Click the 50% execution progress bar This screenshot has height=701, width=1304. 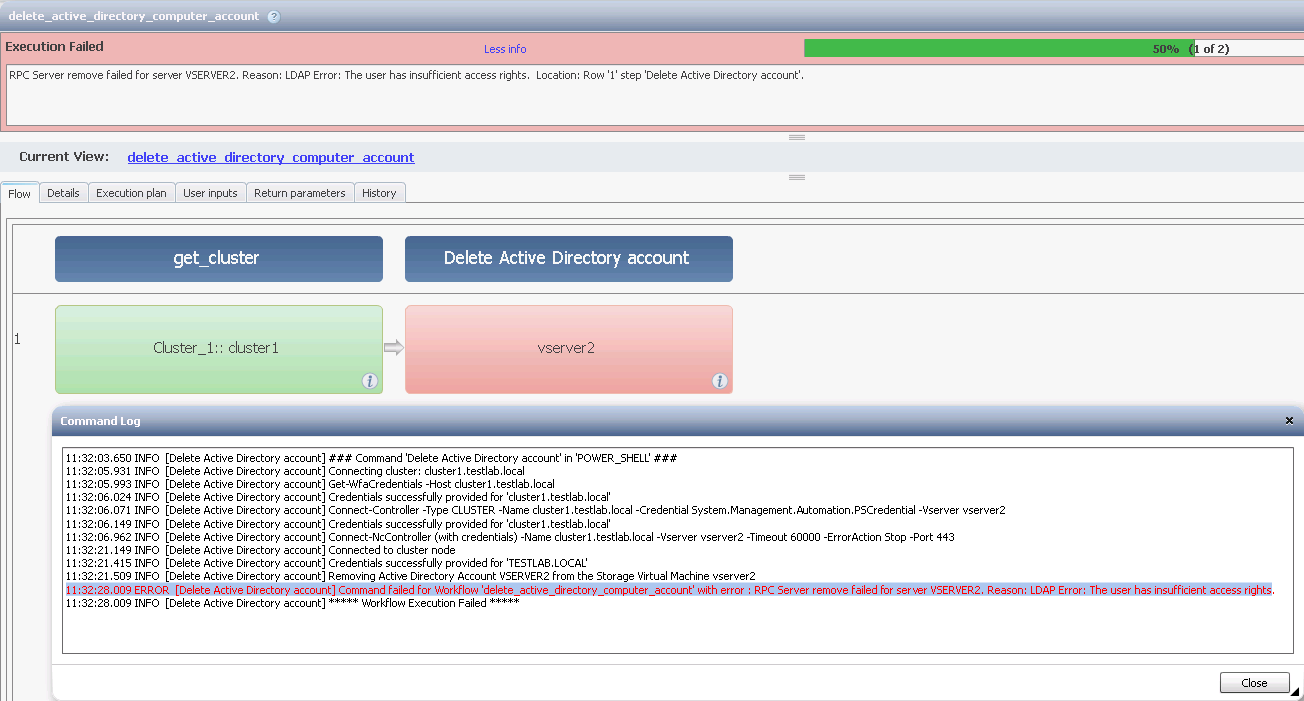[1054, 48]
